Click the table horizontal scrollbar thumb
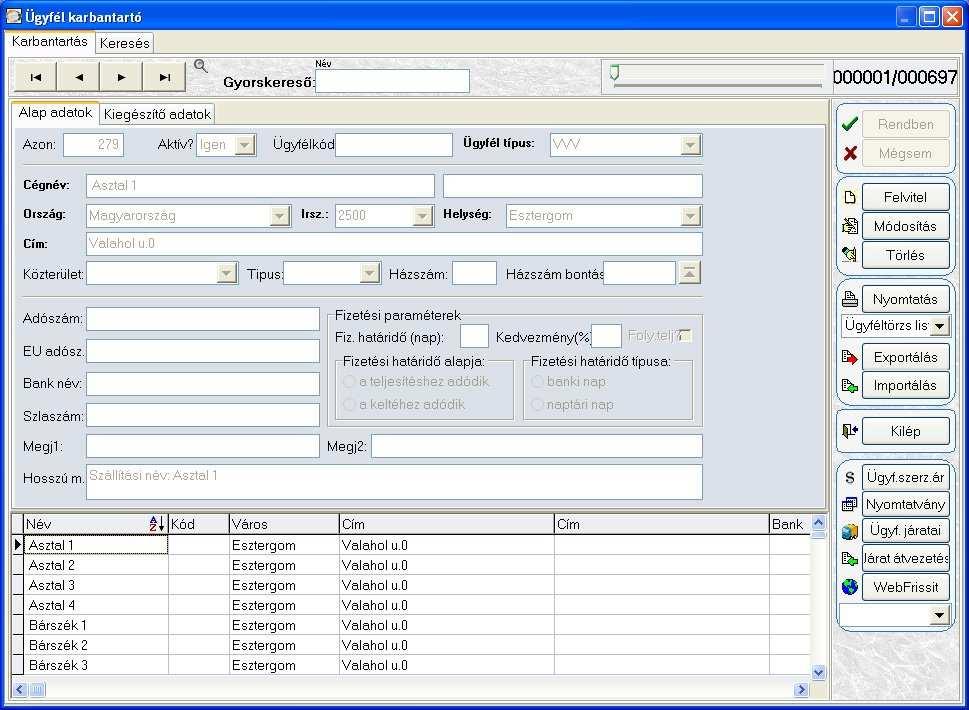 [37, 689]
